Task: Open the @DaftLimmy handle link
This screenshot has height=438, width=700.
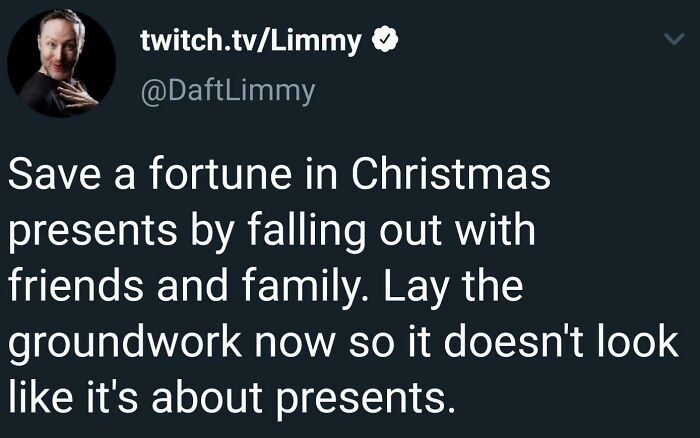Action: click(228, 92)
